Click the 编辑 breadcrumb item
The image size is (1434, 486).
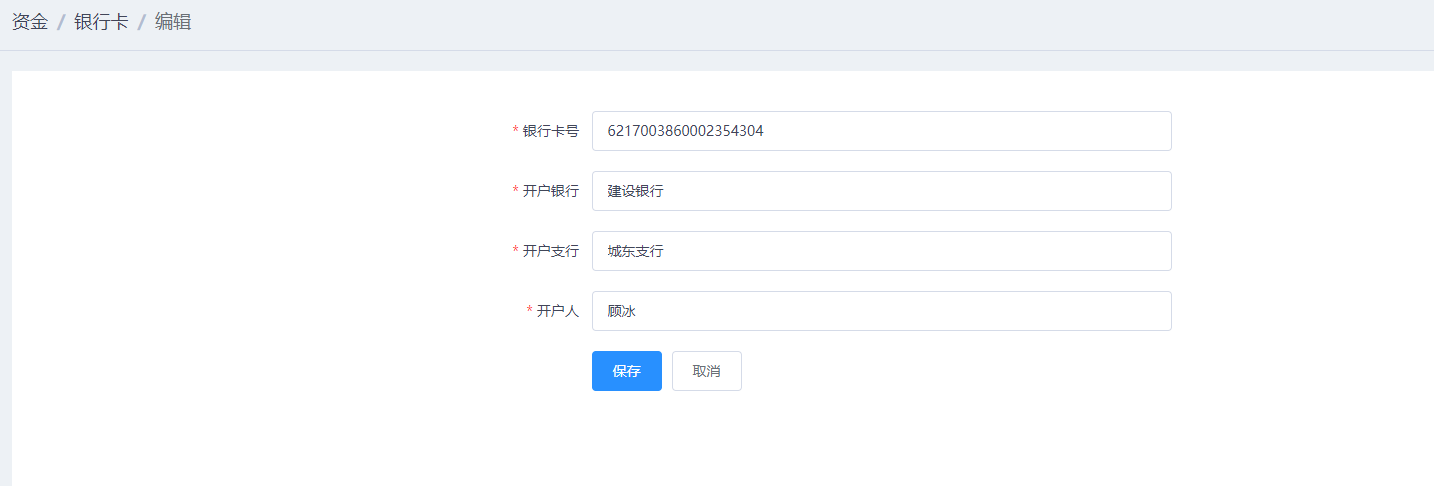click(173, 22)
